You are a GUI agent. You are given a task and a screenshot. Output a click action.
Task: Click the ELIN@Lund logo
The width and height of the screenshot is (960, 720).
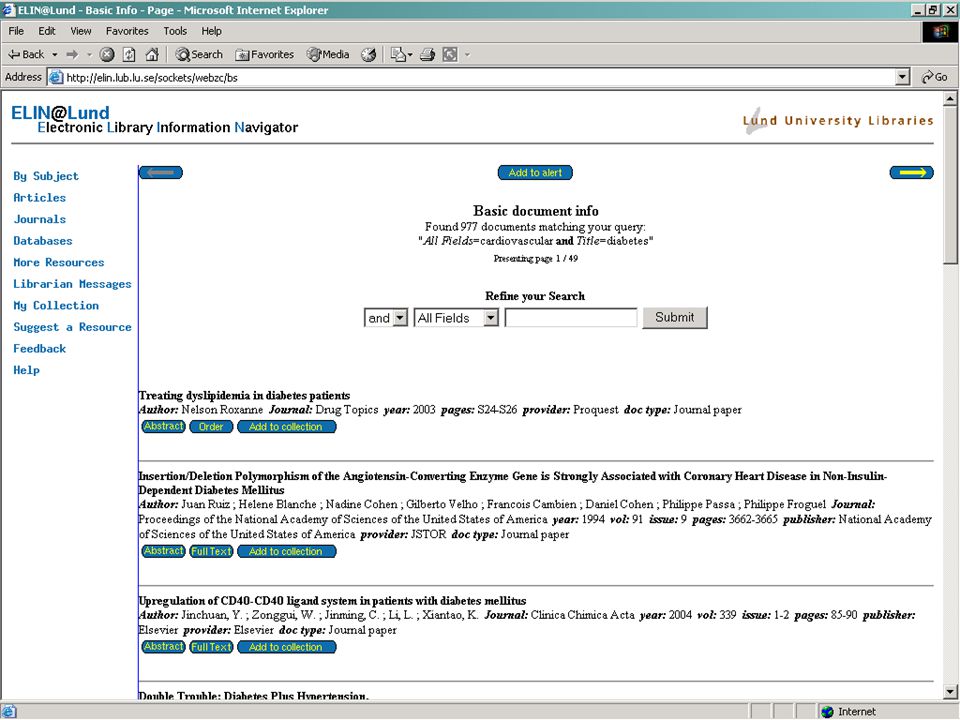pyautogui.click(x=60, y=113)
